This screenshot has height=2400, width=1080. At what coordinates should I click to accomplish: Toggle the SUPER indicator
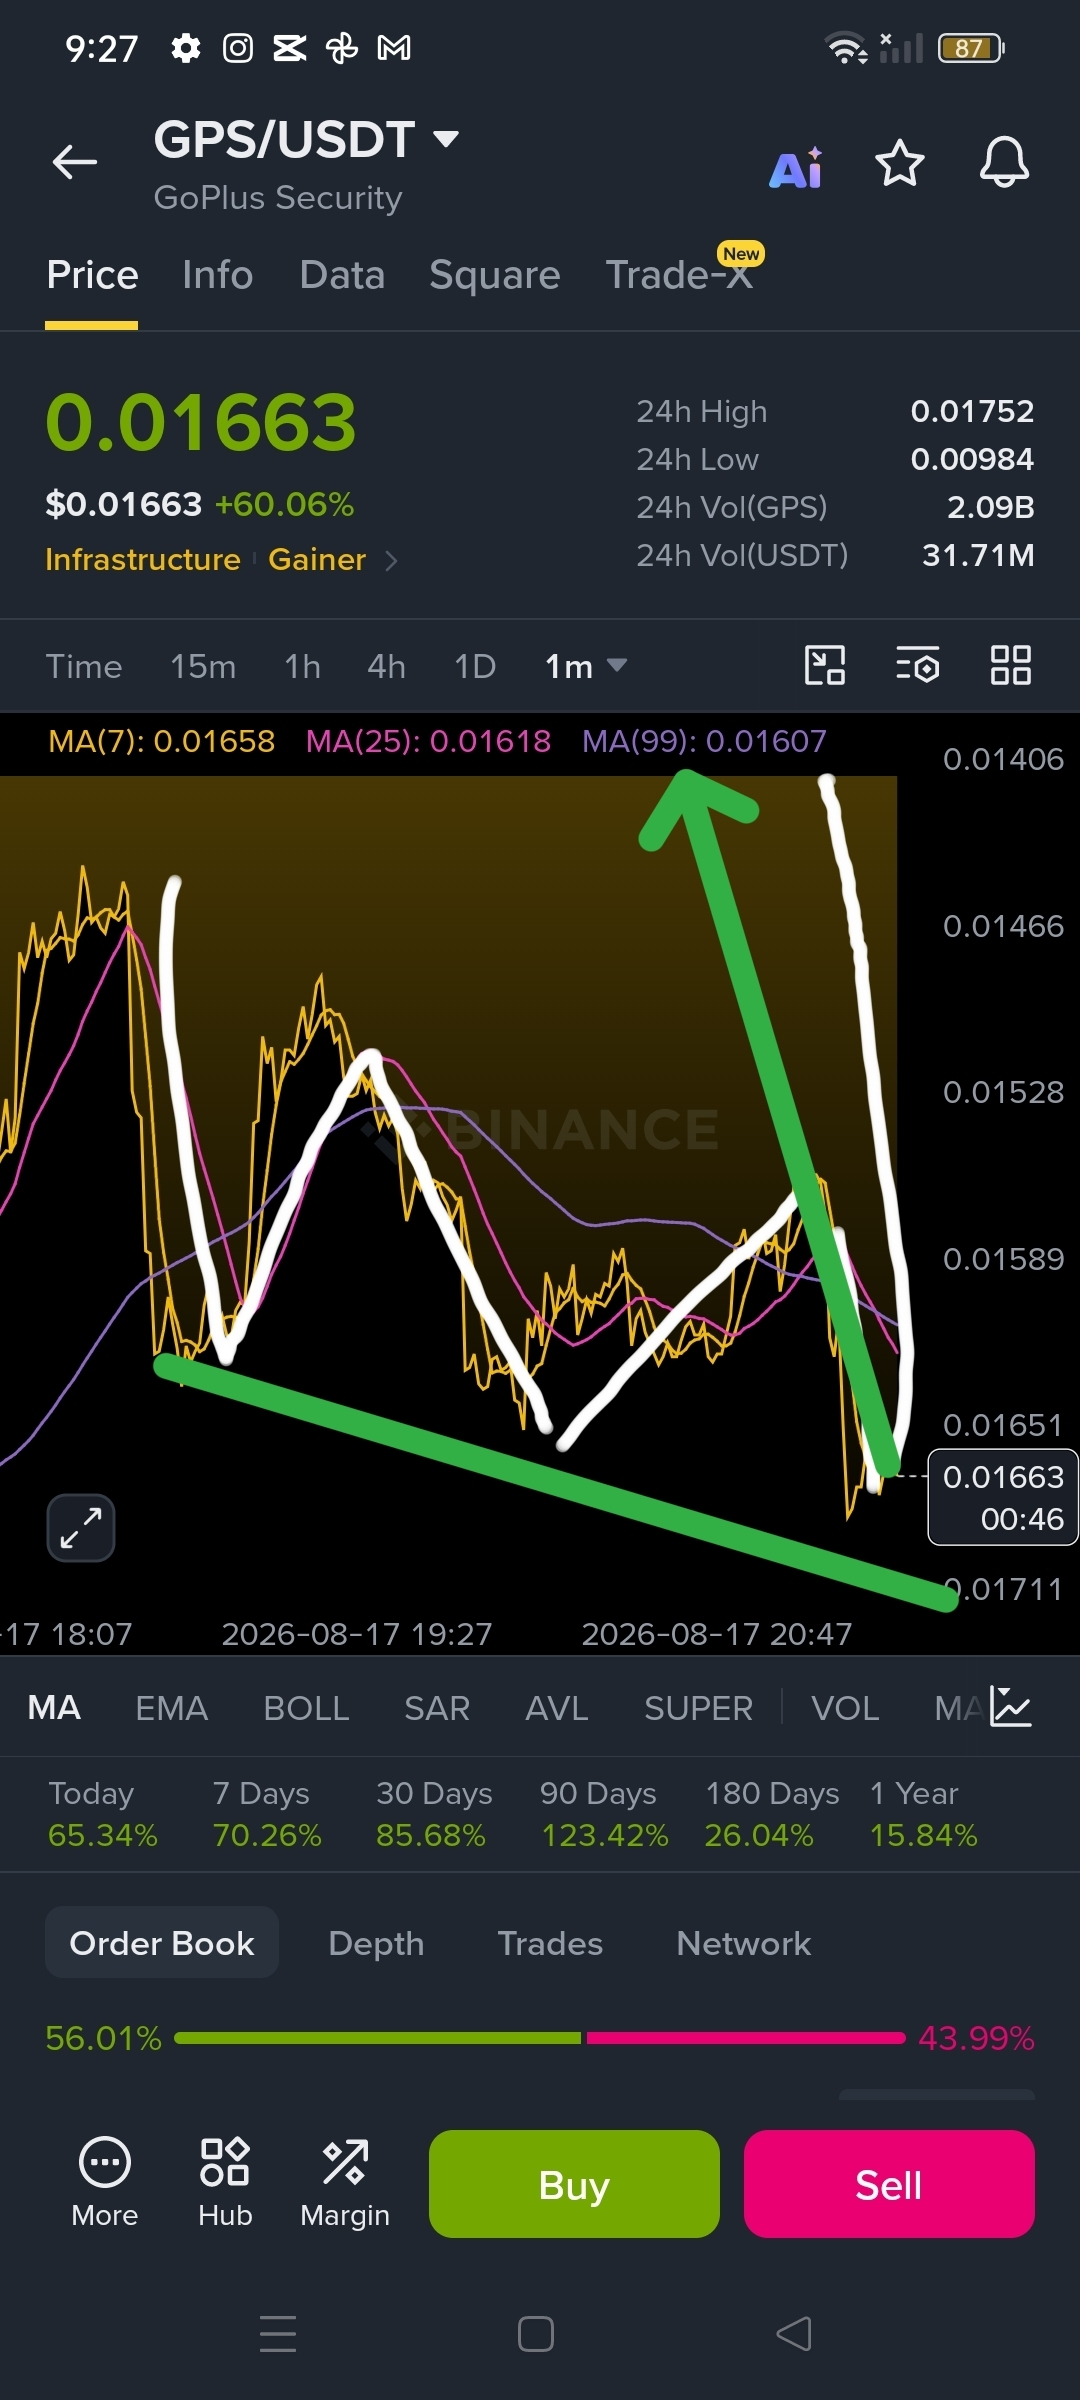point(698,1708)
